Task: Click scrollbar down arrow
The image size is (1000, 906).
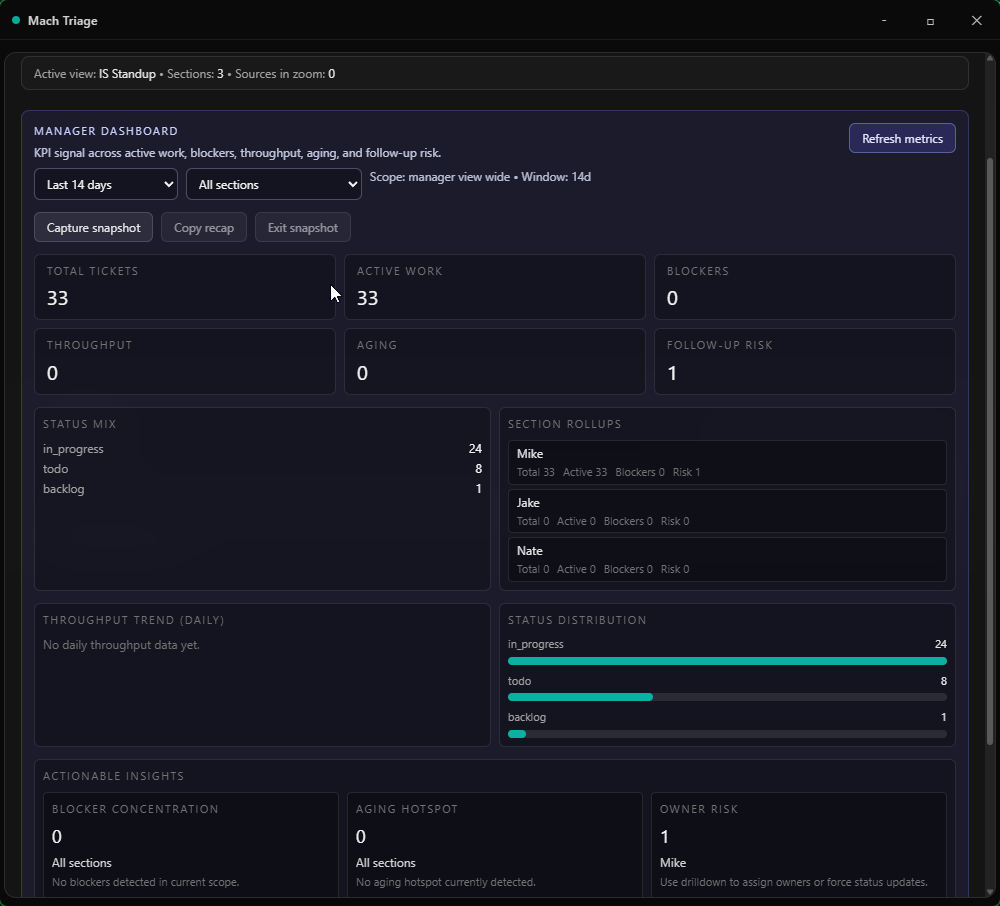Action: pyautogui.click(x=990, y=892)
